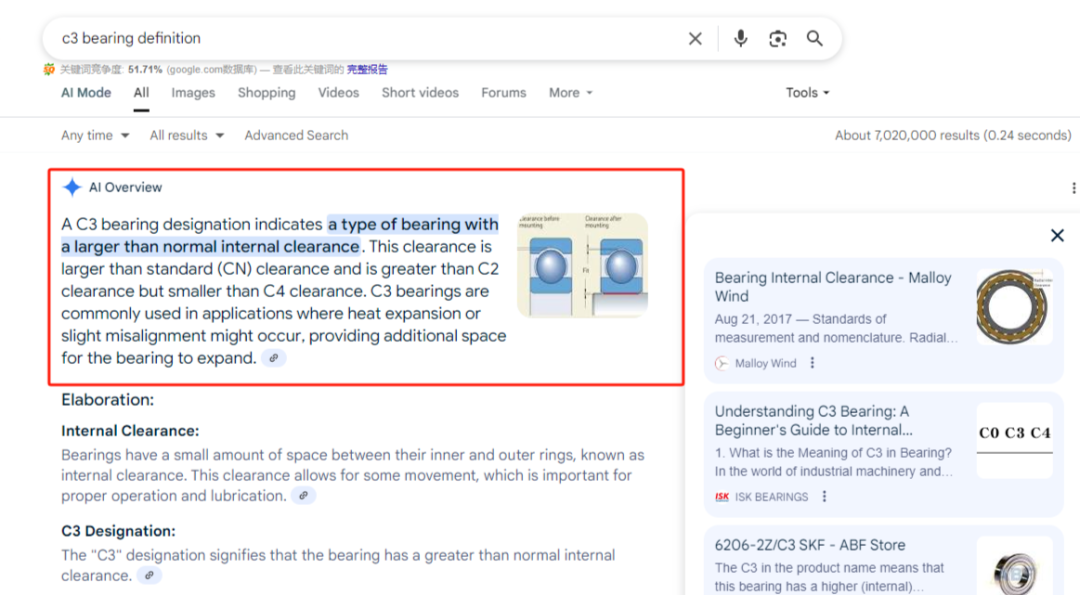Open the Advanced Search link
Screen dimensions: 1080x595
(x=296, y=135)
